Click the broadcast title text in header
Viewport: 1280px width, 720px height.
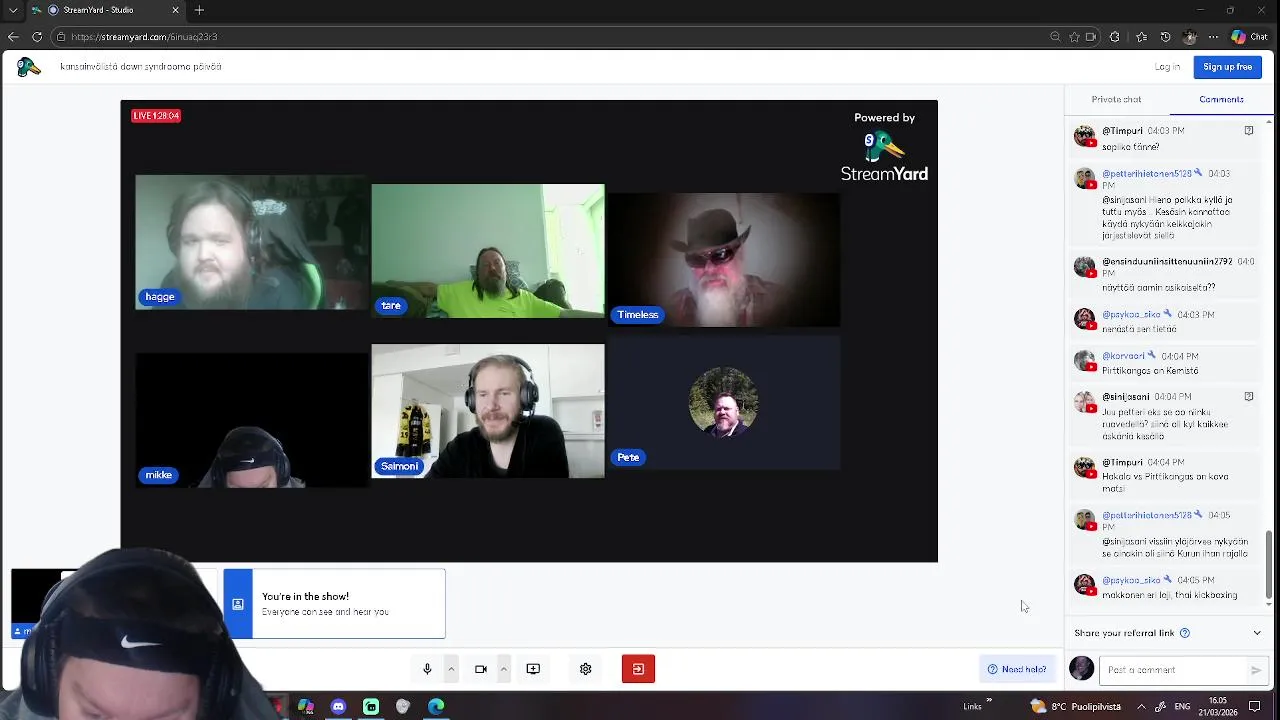point(141,67)
